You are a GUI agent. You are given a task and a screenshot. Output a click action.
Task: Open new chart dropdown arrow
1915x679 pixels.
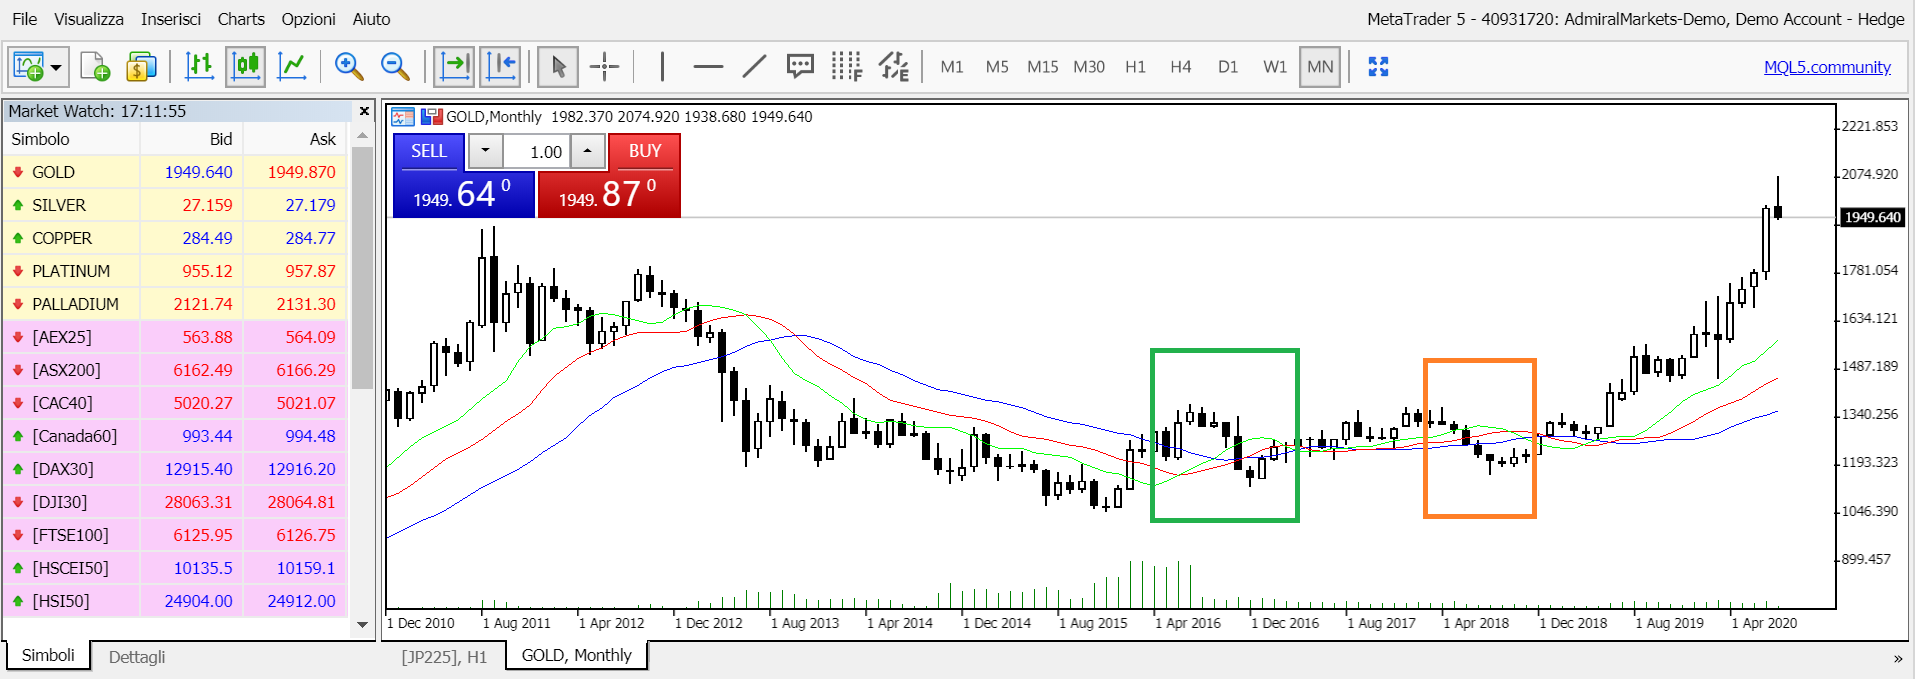coord(56,67)
